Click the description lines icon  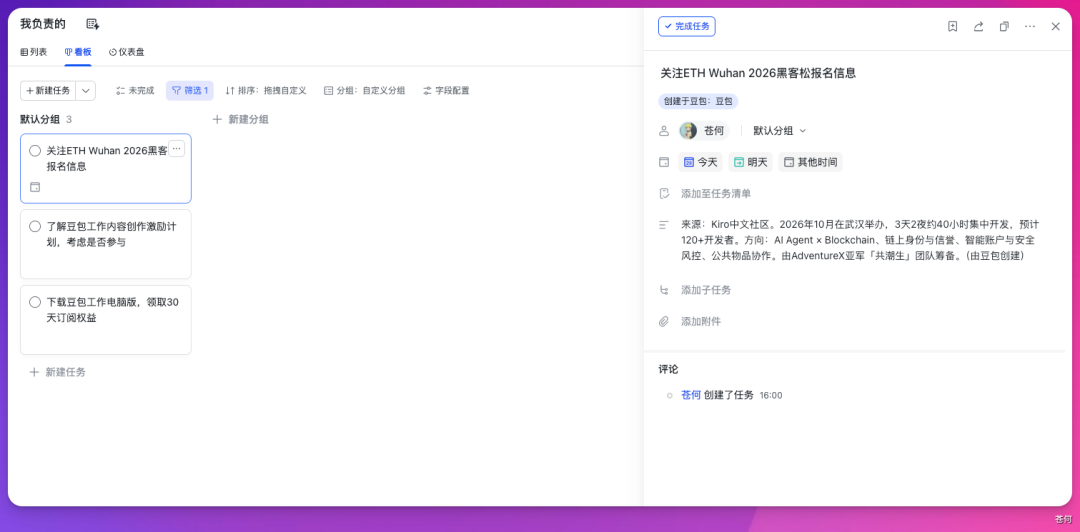(x=664, y=225)
